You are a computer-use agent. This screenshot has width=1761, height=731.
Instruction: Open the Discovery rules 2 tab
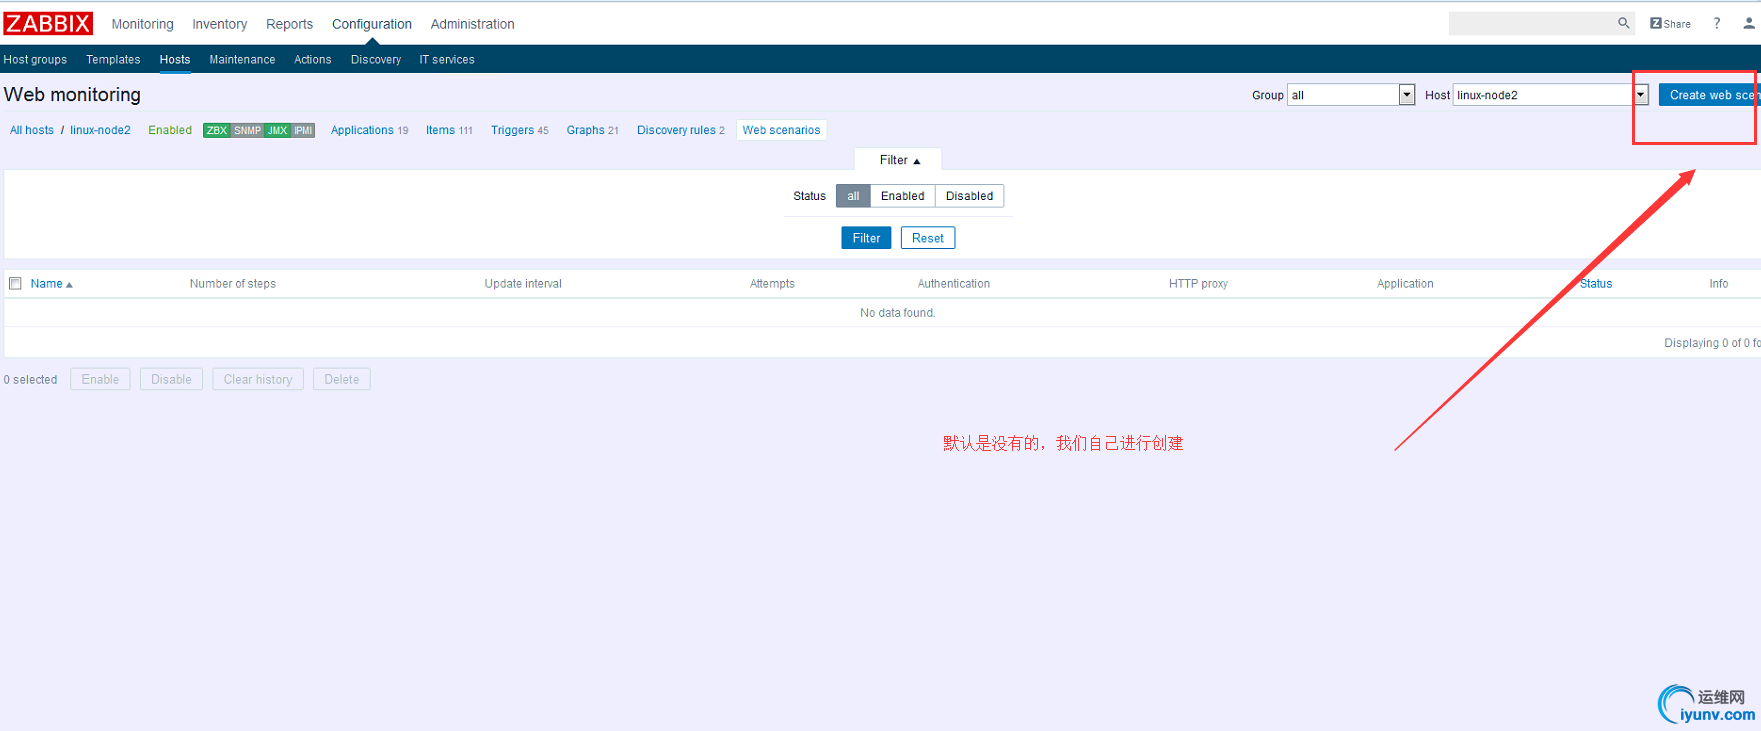tap(681, 130)
